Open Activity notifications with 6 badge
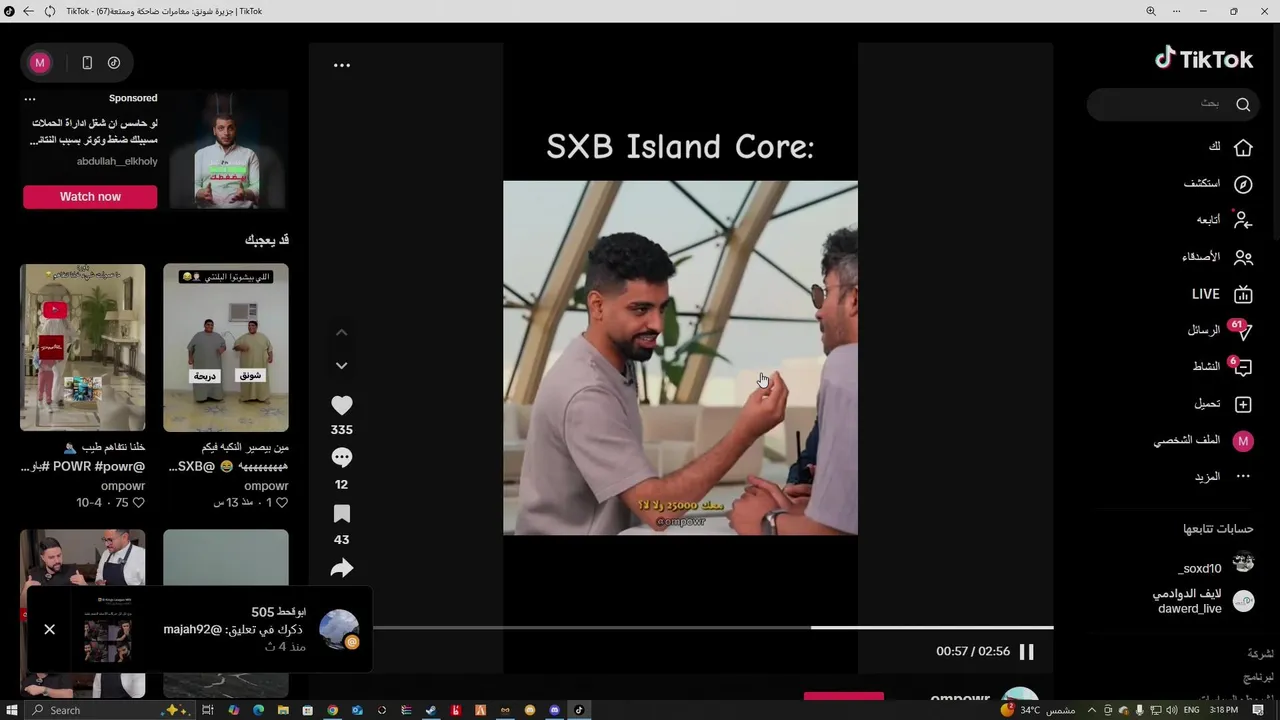 (1222, 367)
